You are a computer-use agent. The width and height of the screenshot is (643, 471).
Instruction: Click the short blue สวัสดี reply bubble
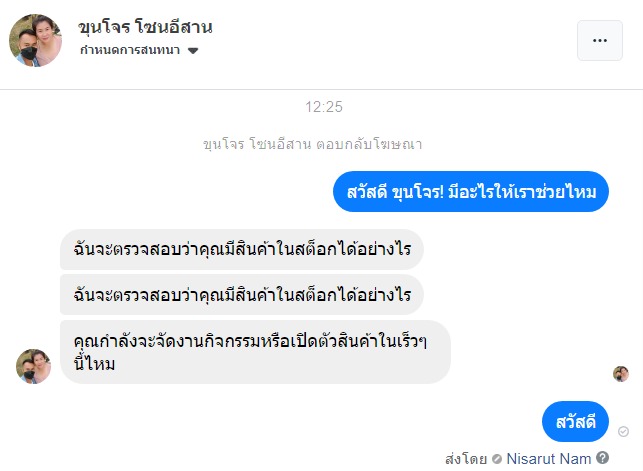pyautogui.click(x=575, y=422)
